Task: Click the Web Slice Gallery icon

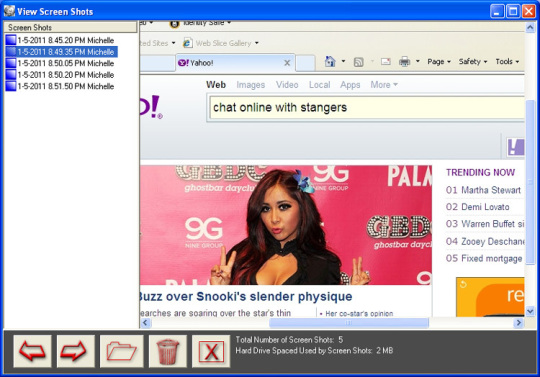Action: [187, 43]
